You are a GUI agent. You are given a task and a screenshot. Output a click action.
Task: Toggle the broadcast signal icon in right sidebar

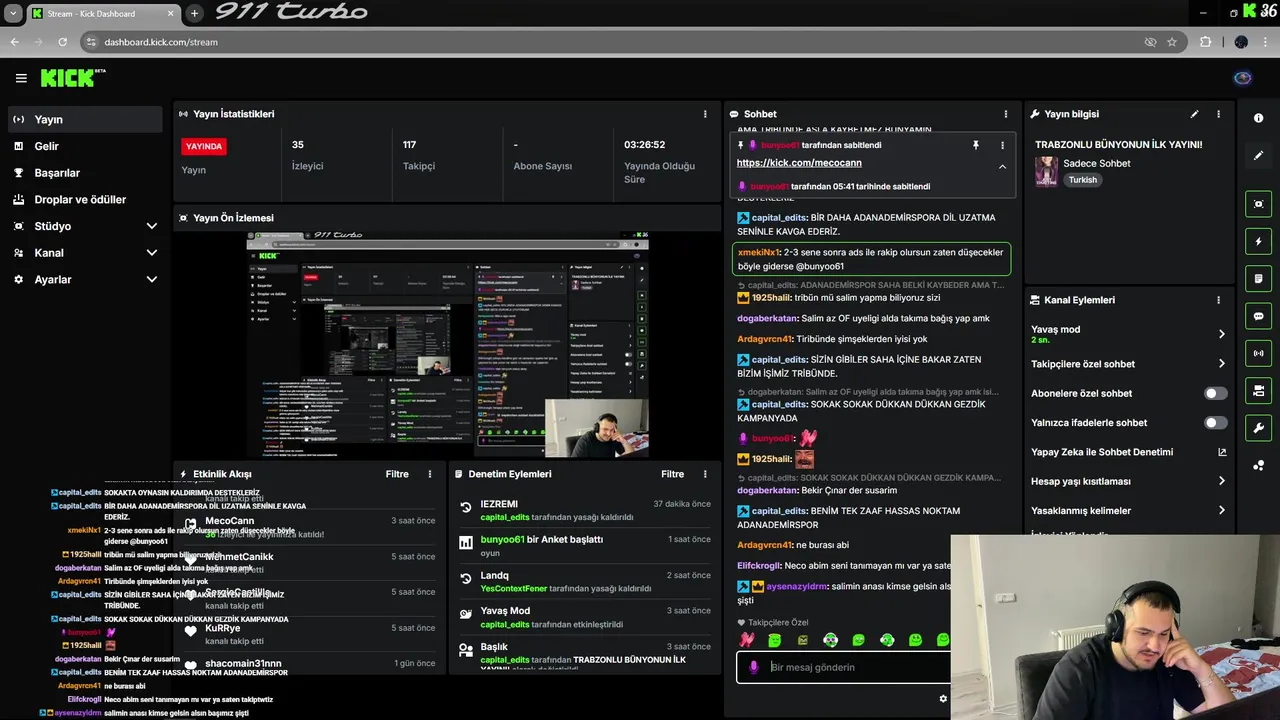[1258, 353]
